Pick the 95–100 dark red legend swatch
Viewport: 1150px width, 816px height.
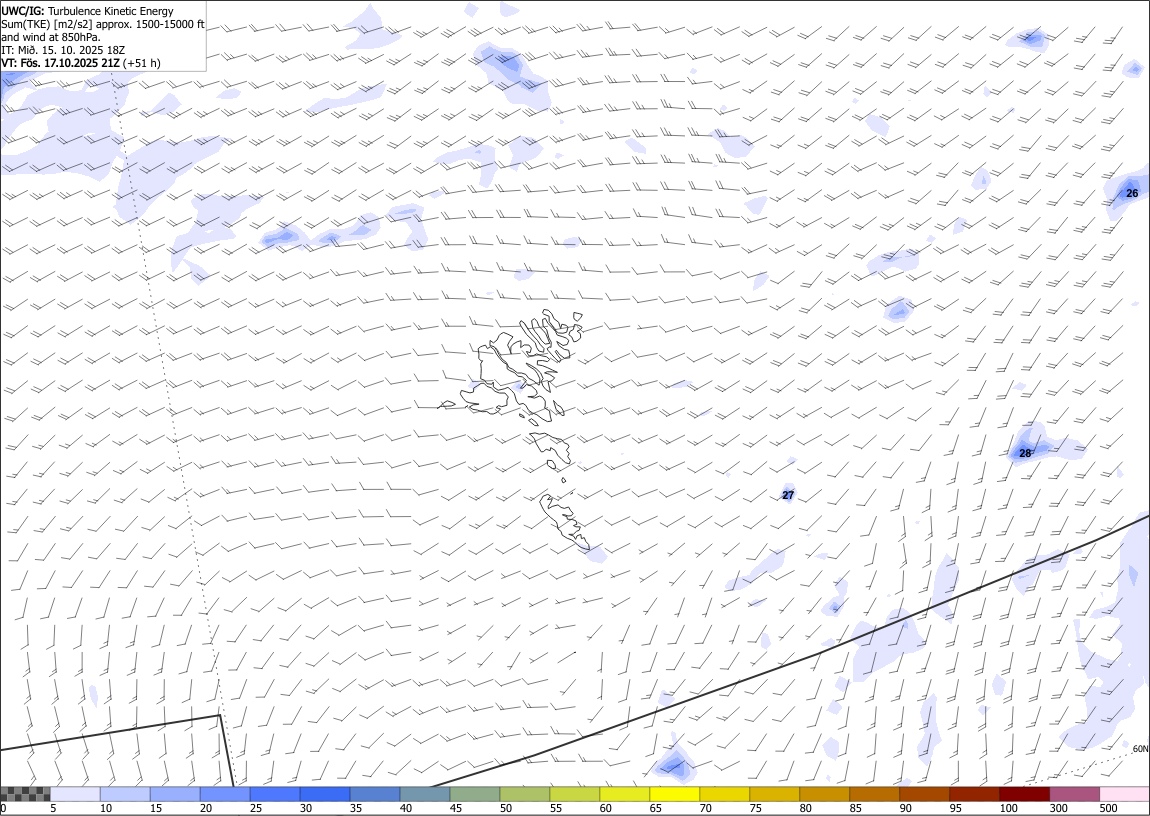(974, 794)
